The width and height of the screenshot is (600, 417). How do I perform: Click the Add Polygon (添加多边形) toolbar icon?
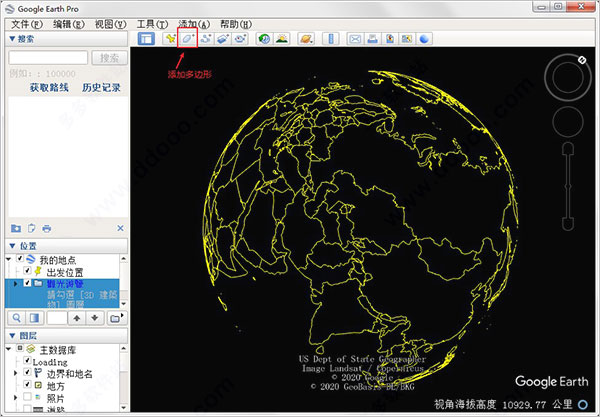coord(188,39)
